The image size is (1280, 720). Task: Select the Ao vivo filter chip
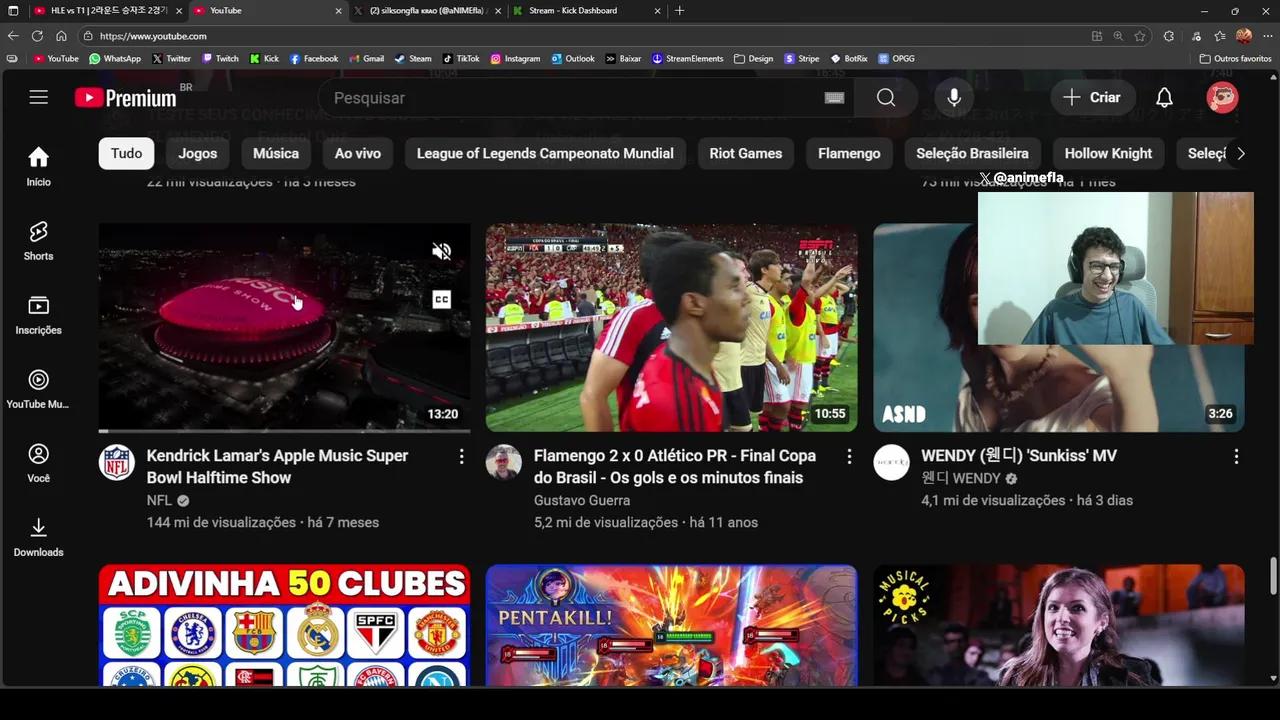(358, 153)
